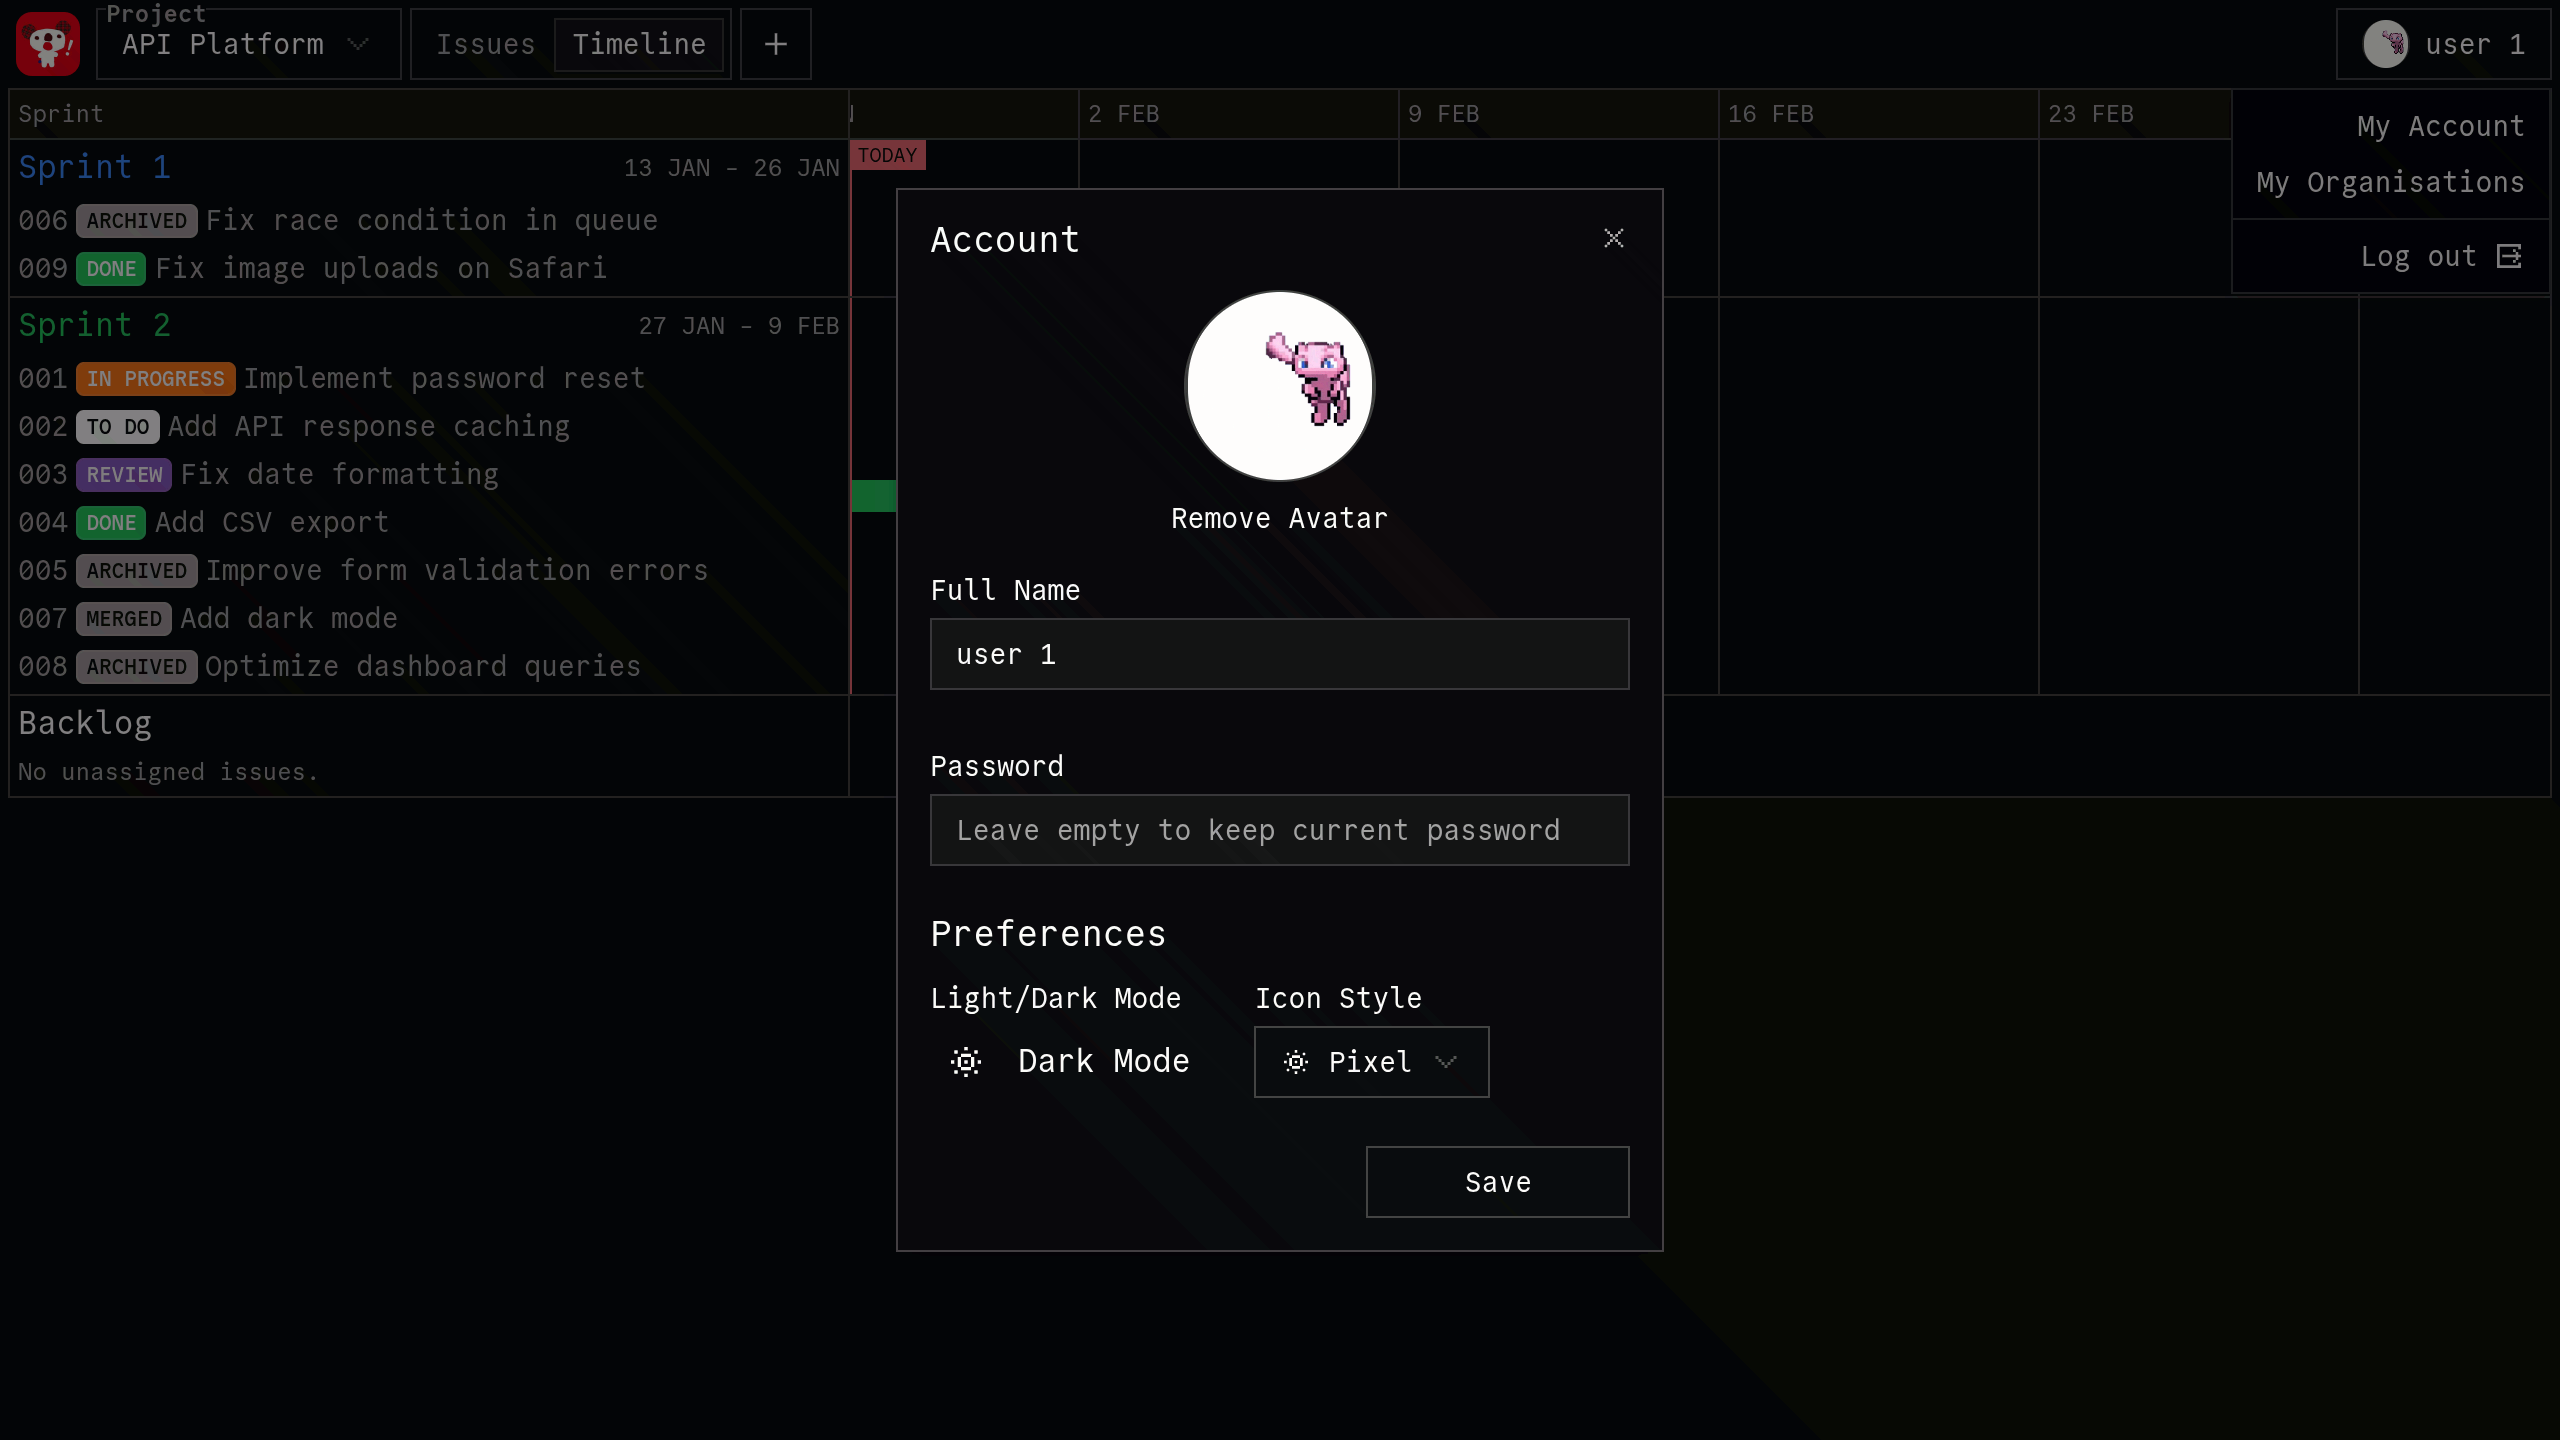The image size is (2560, 1440).
Task: Click the pixel sun icon beside Dark Mode
Action: click(x=965, y=1062)
